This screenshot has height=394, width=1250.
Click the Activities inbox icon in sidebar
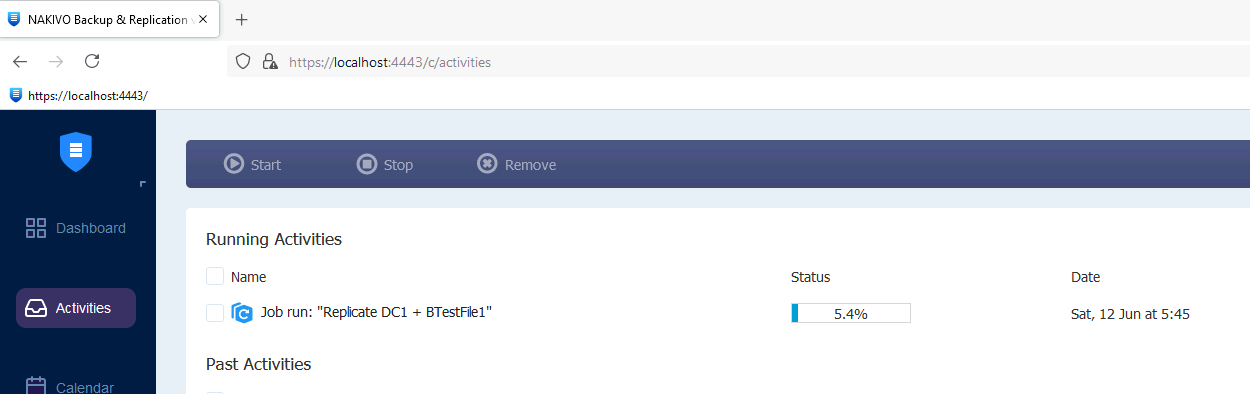(36, 308)
